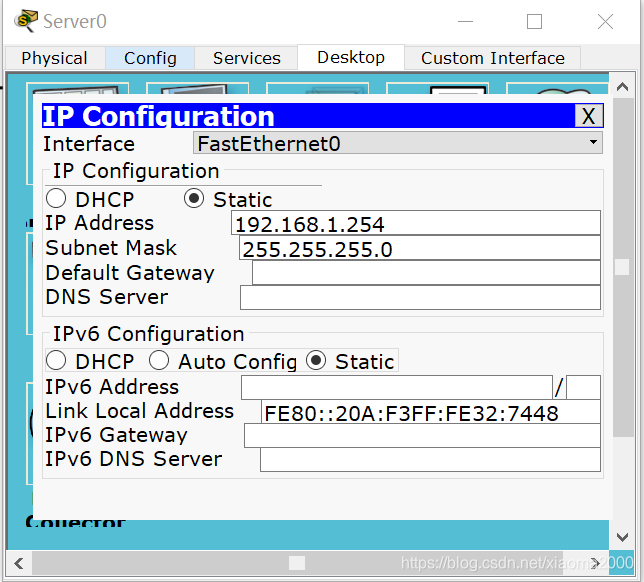Click the horizontal scrollbar thumb
This screenshot has height=582, width=644.
click(x=297, y=563)
